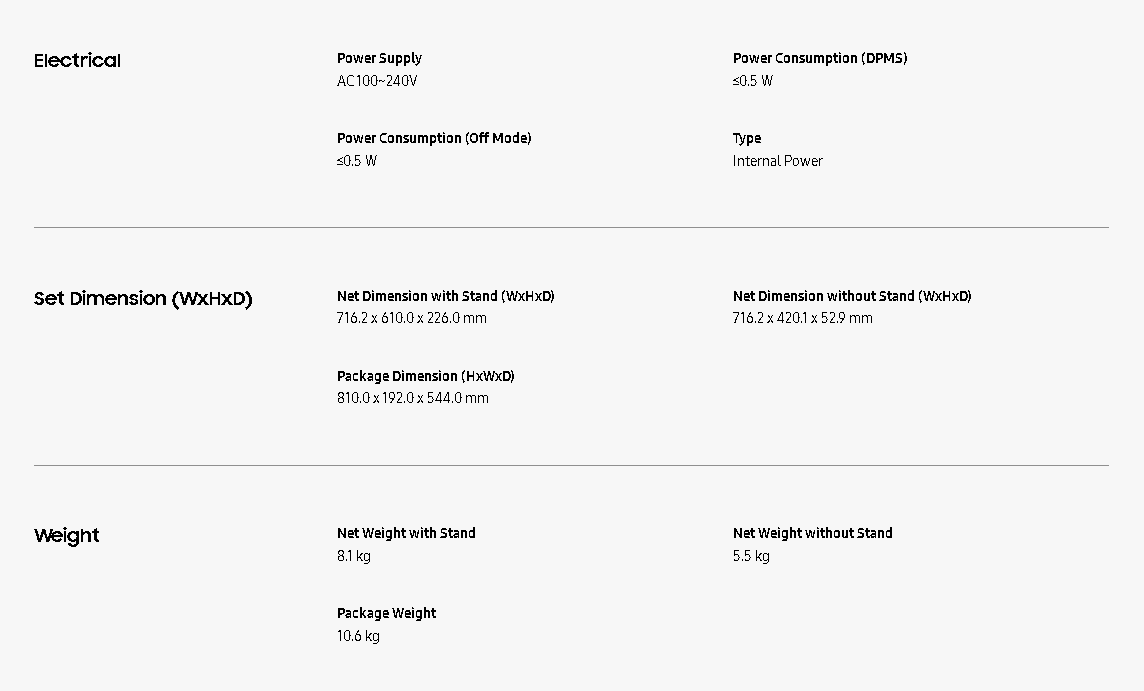Viewport: 1144px width, 691px height.
Task: Click the Package Dimension (HxWxD) label
Action: [425, 376]
